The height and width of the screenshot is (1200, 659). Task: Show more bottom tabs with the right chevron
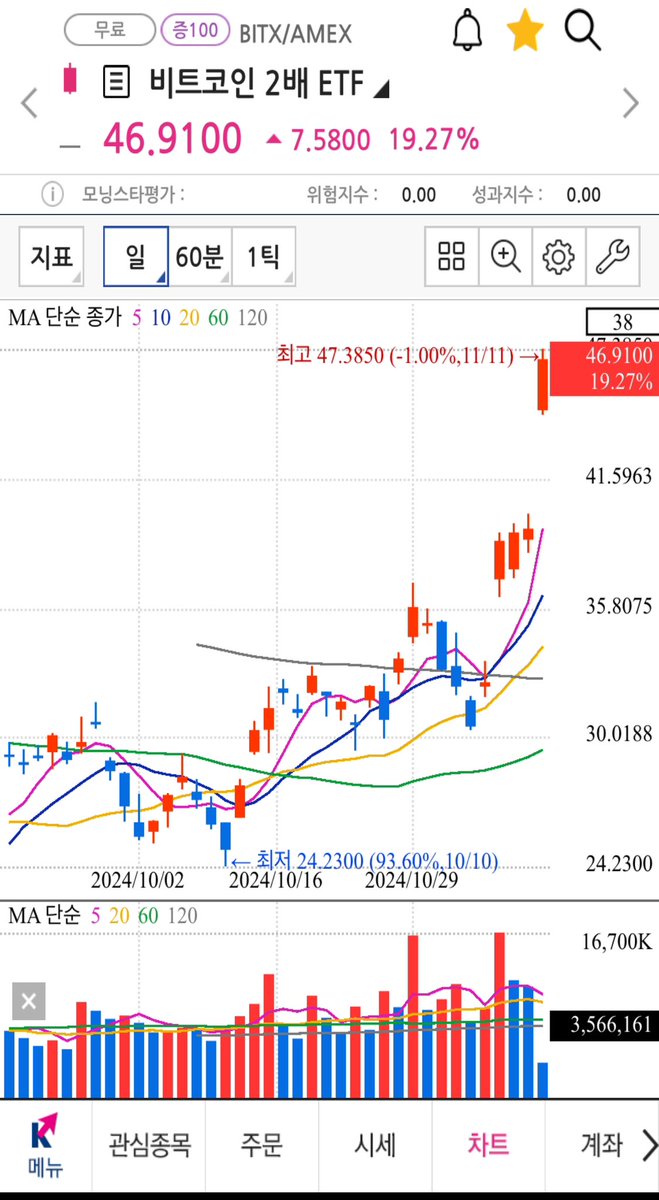[648, 1146]
